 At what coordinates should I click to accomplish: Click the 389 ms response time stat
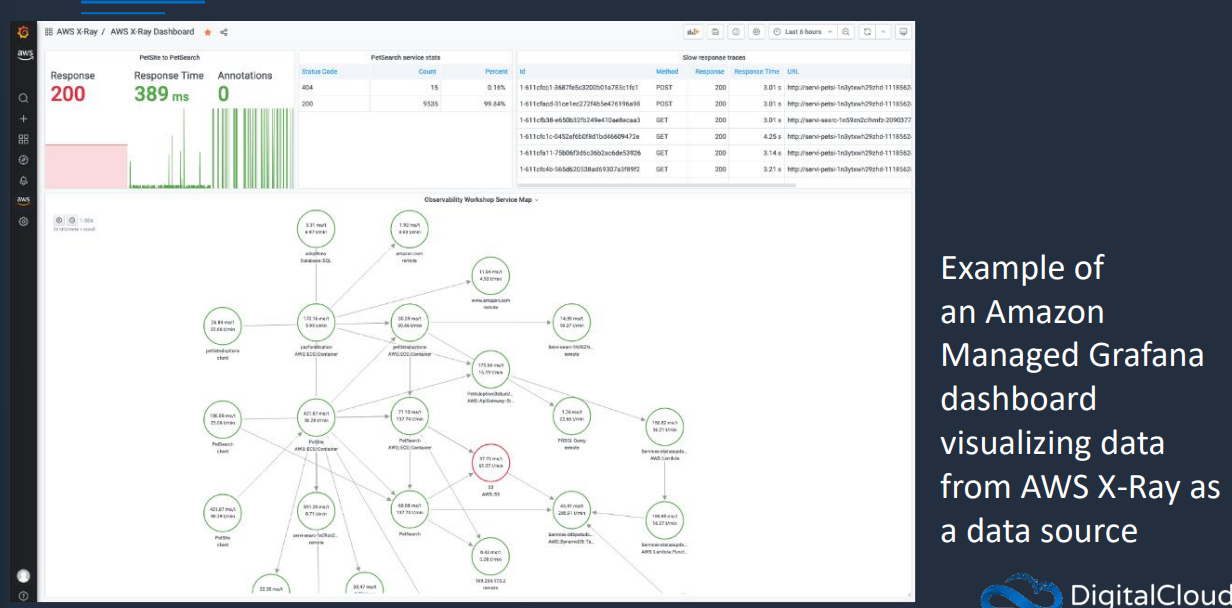pos(162,94)
